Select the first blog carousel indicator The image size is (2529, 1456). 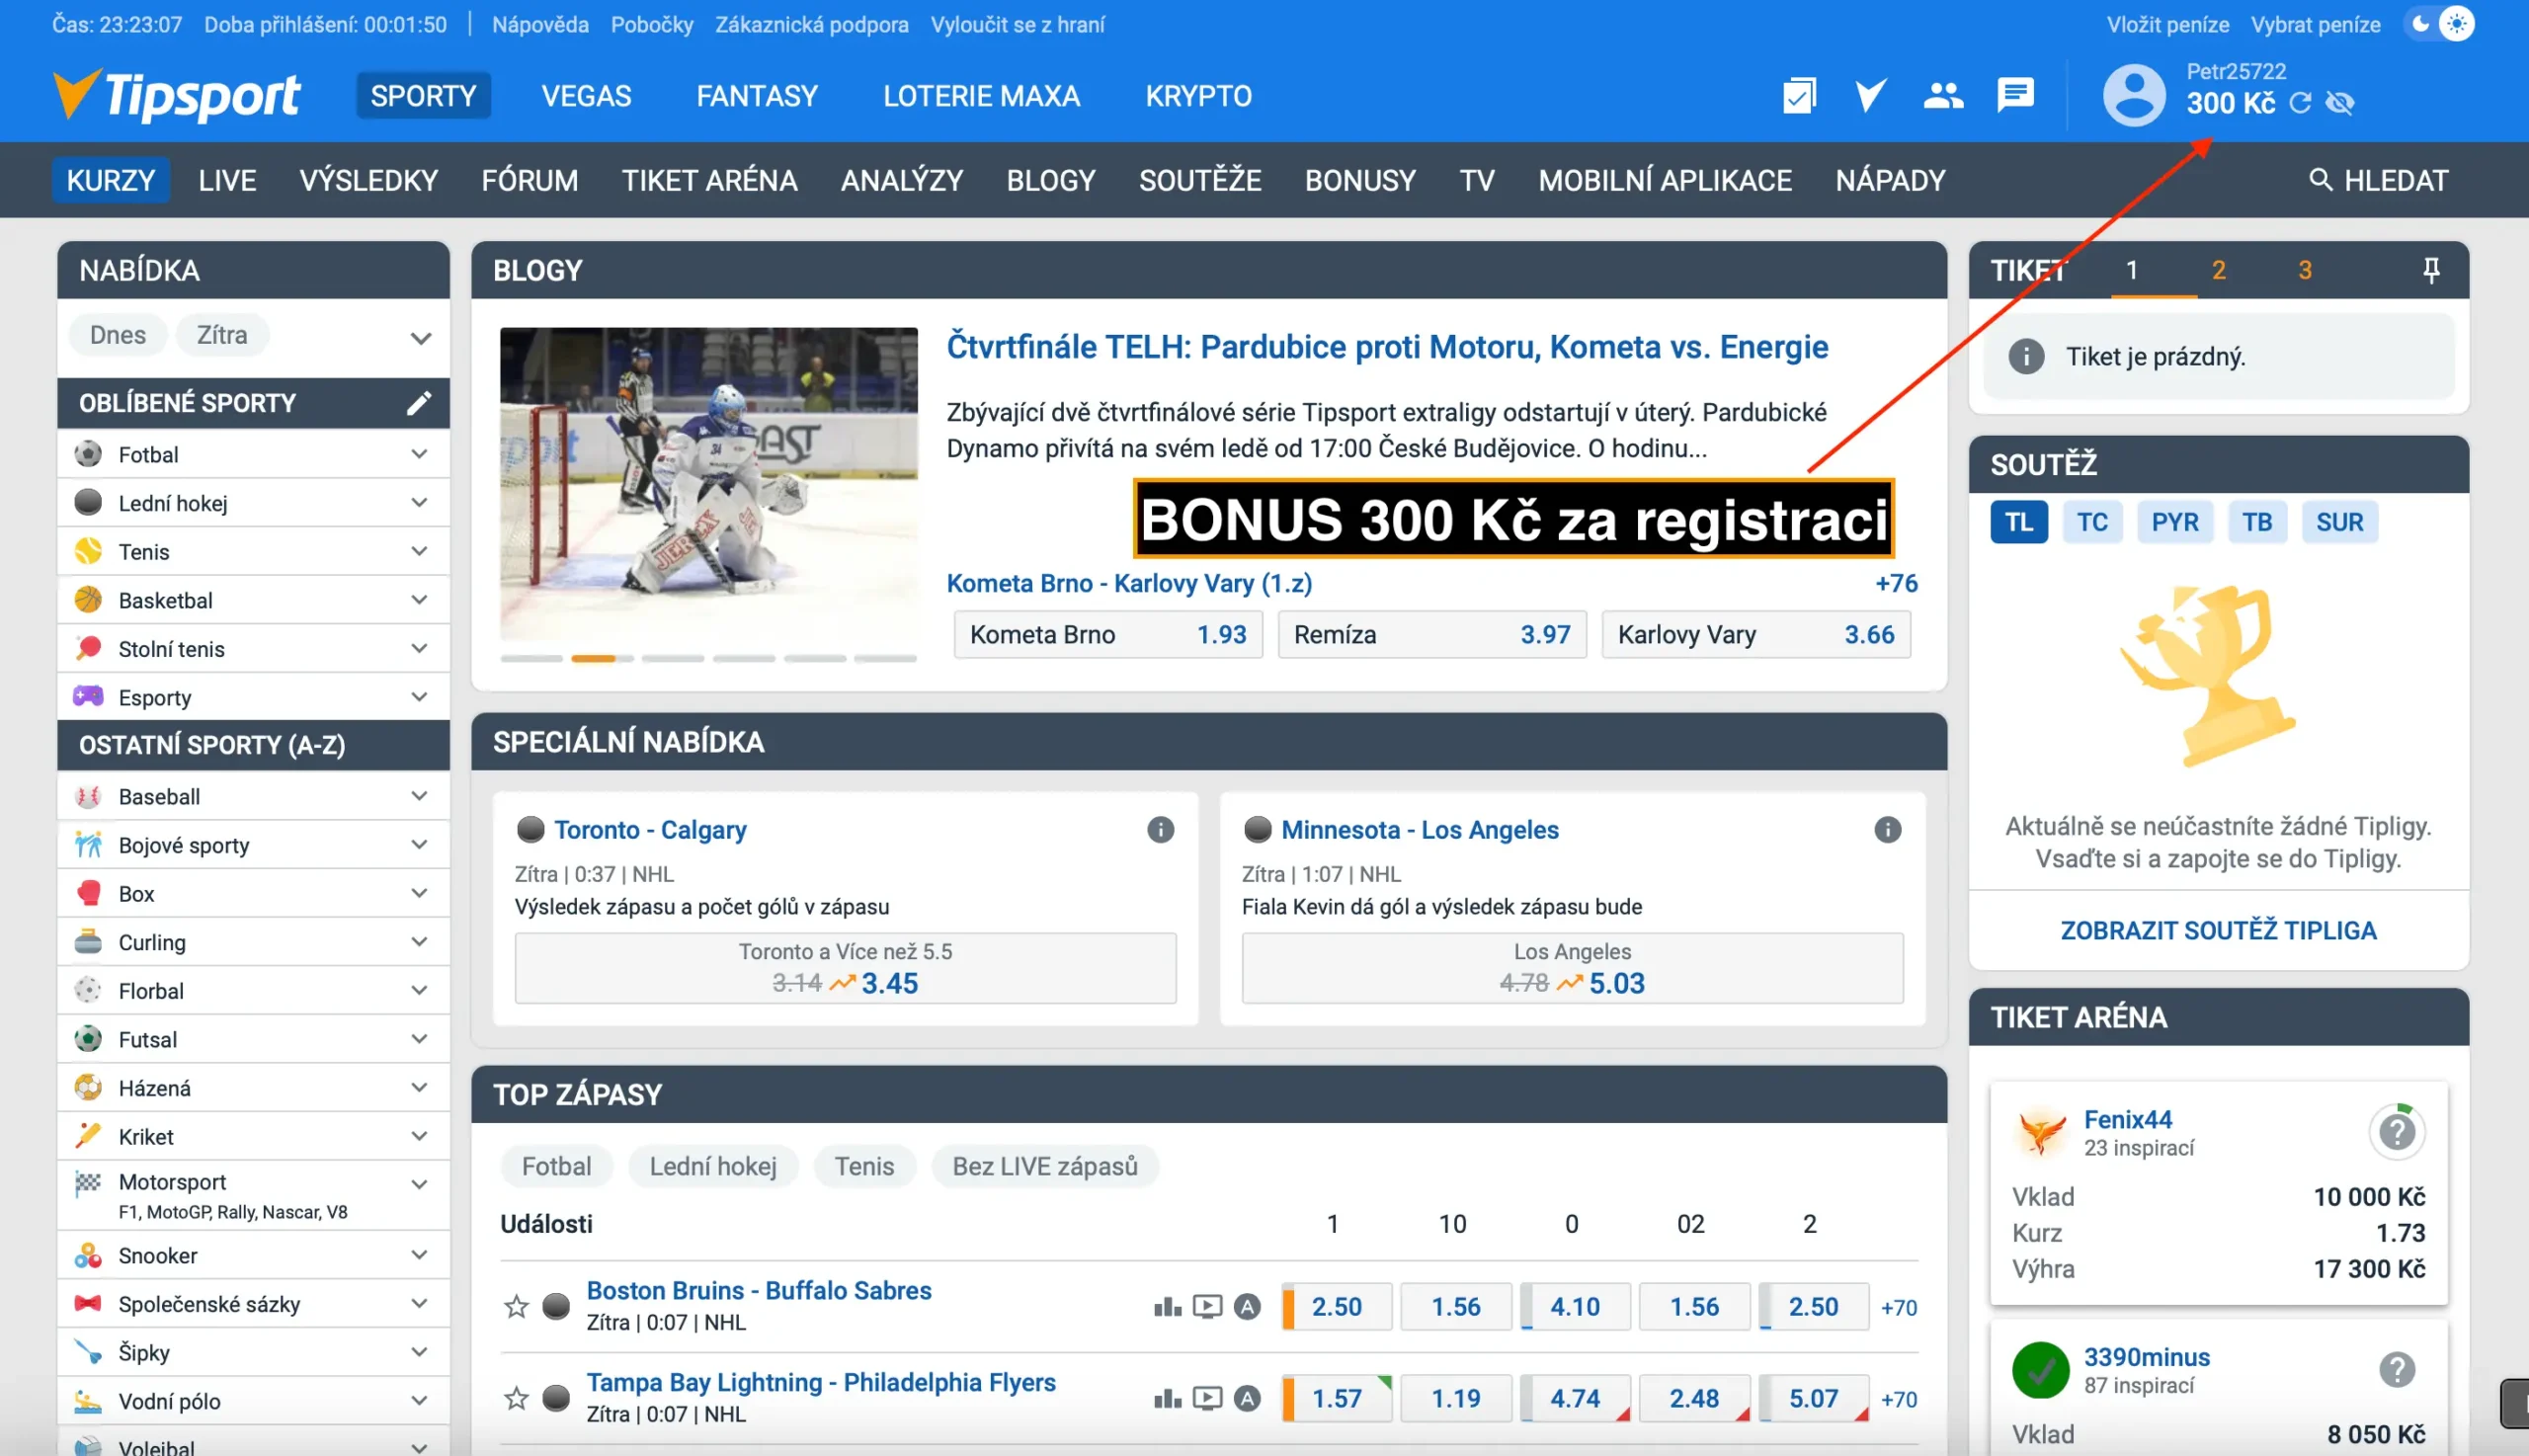point(531,658)
